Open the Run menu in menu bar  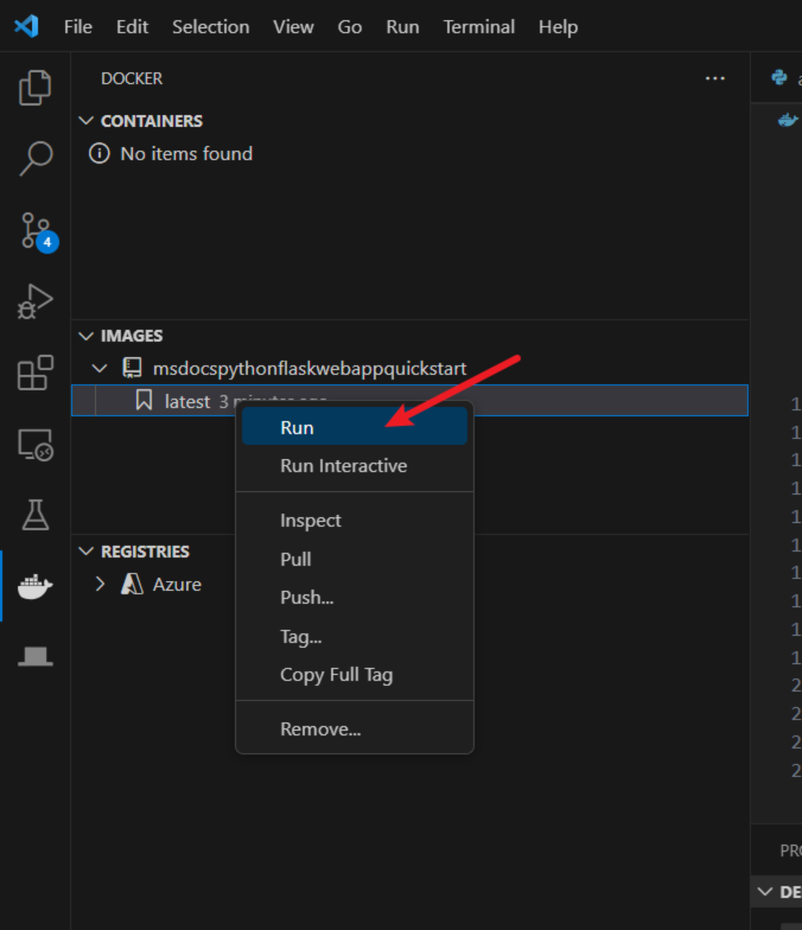(x=402, y=27)
